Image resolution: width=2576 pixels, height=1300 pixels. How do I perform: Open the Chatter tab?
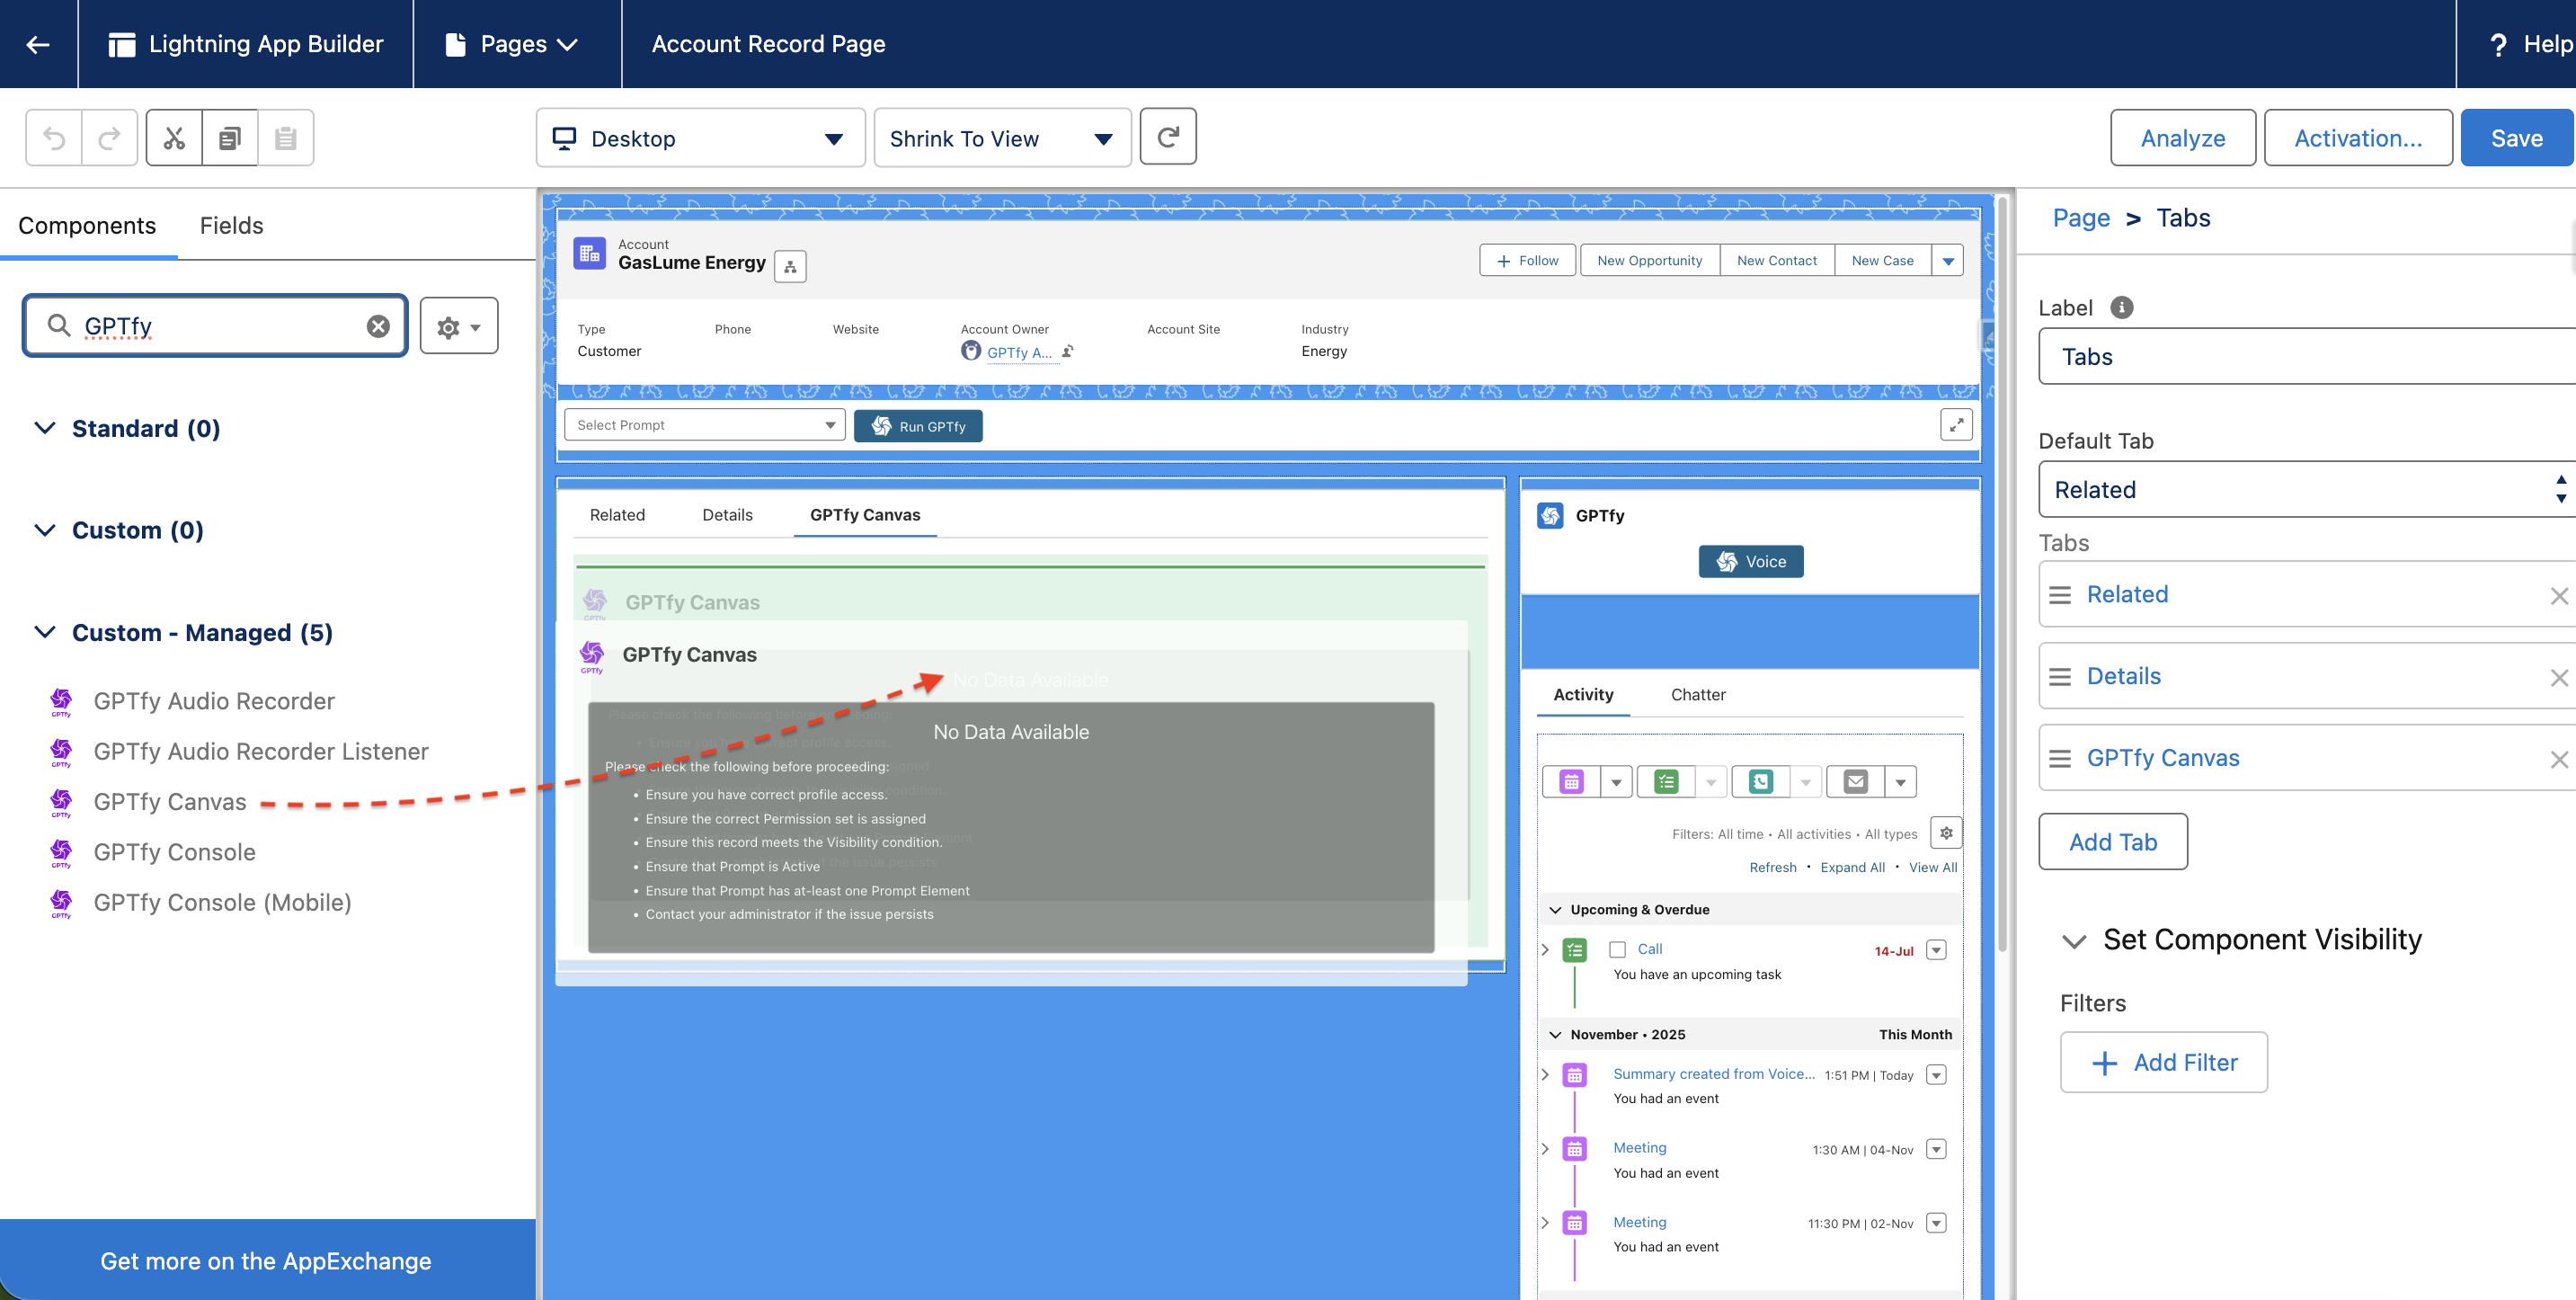[1697, 694]
